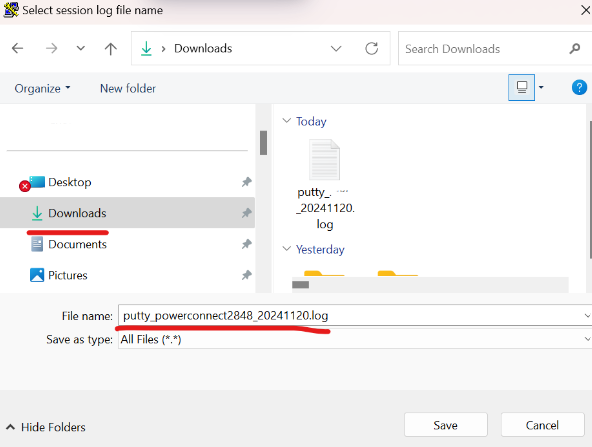
Task: Go forward with the right arrow
Action: [51, 48]
